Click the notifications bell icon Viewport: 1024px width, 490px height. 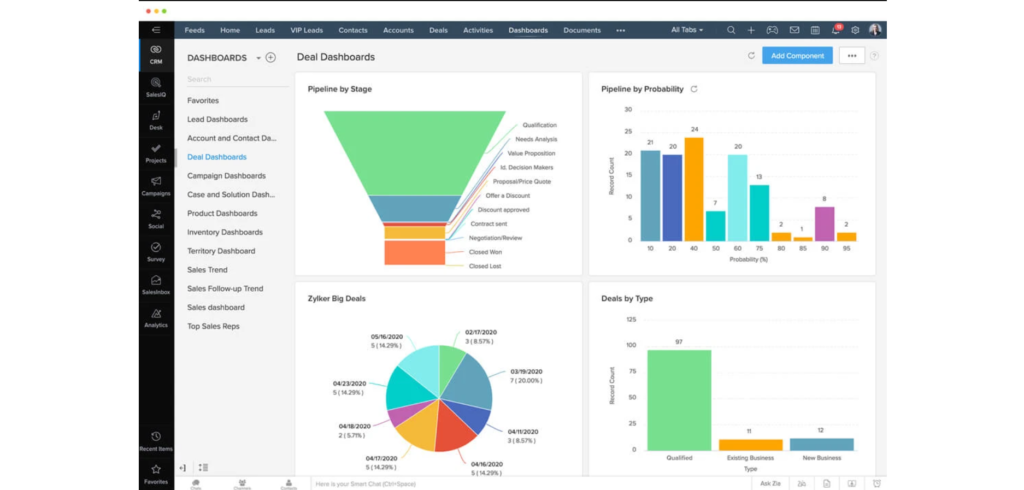pyautogui.click(x=835, y=31)
